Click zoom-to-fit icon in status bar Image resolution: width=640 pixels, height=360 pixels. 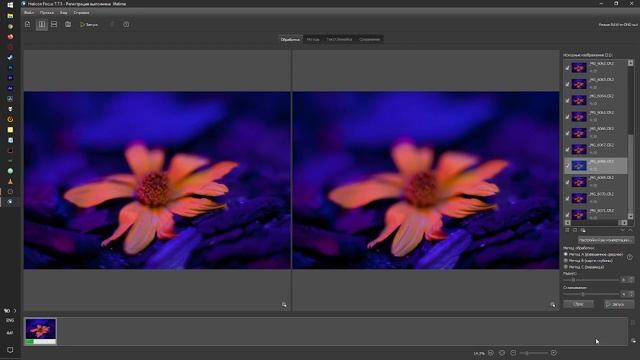[491, 353]
